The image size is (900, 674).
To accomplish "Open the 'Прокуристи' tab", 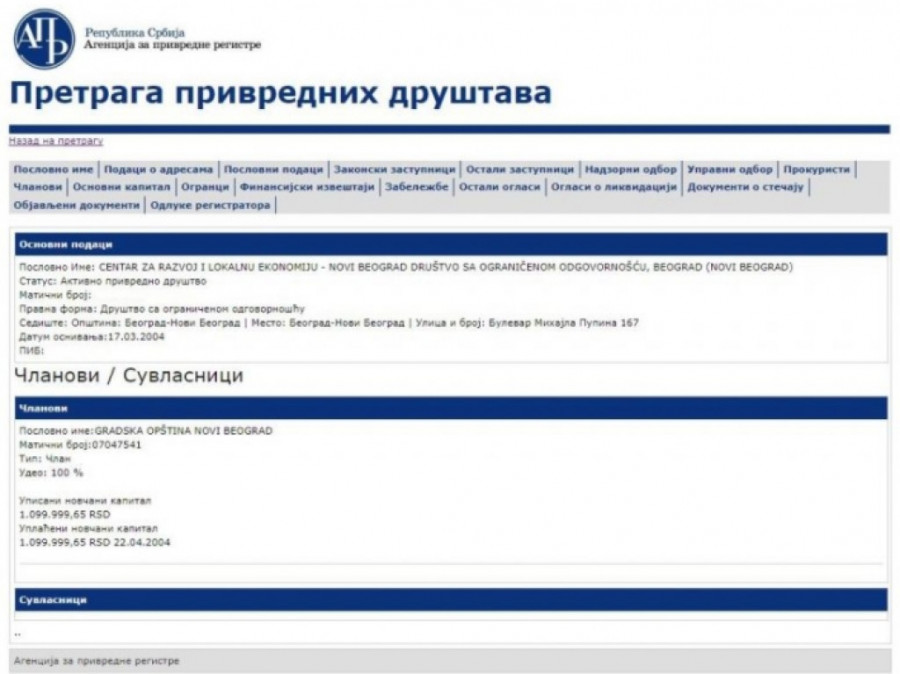I will point(816,169).
